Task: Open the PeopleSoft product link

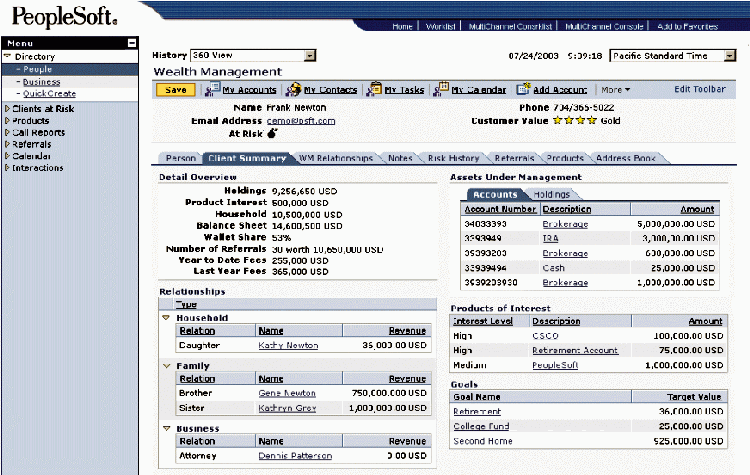Action: pos(555,365)
